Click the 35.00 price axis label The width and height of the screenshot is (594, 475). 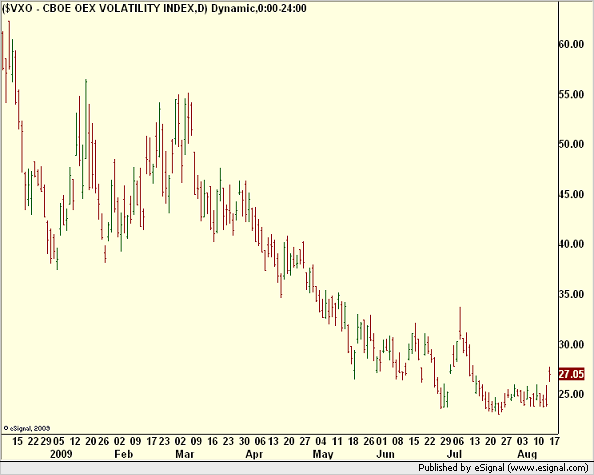572,294
